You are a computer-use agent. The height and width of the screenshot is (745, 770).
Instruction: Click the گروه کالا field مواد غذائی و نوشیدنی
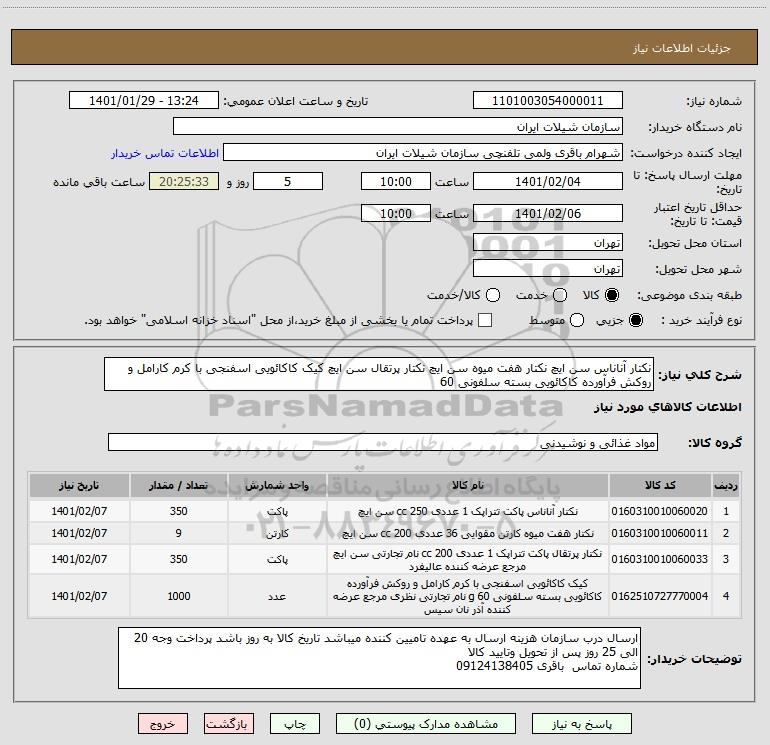383,442
